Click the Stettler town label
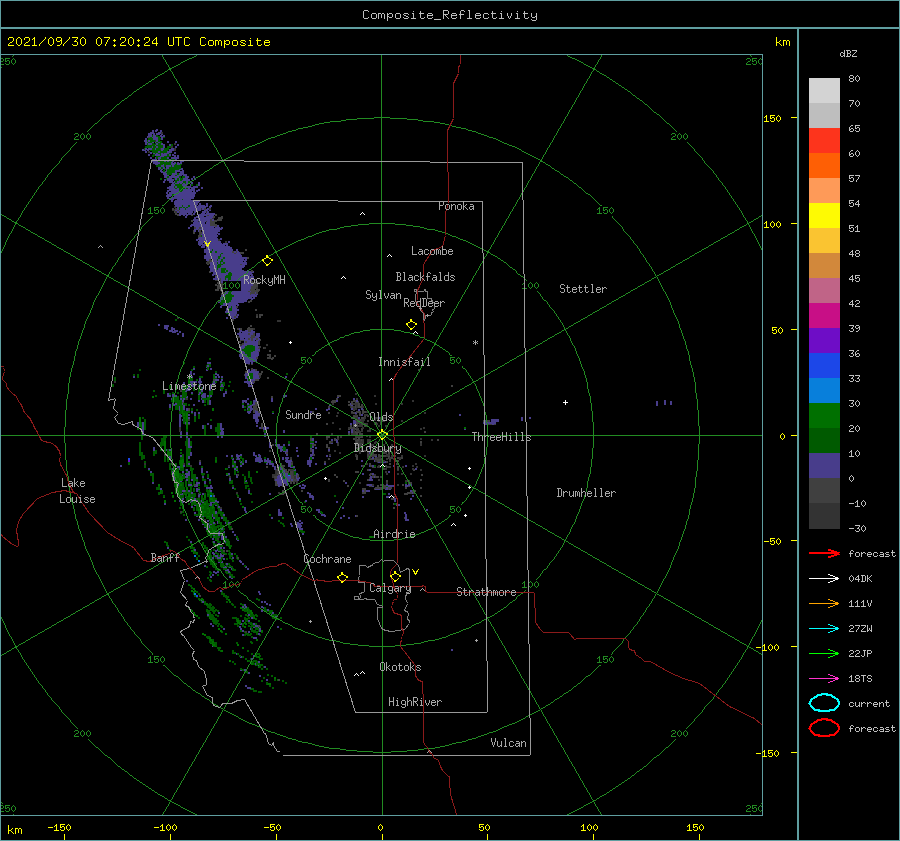Screen dimensions: 900x841 coord(583,289)
